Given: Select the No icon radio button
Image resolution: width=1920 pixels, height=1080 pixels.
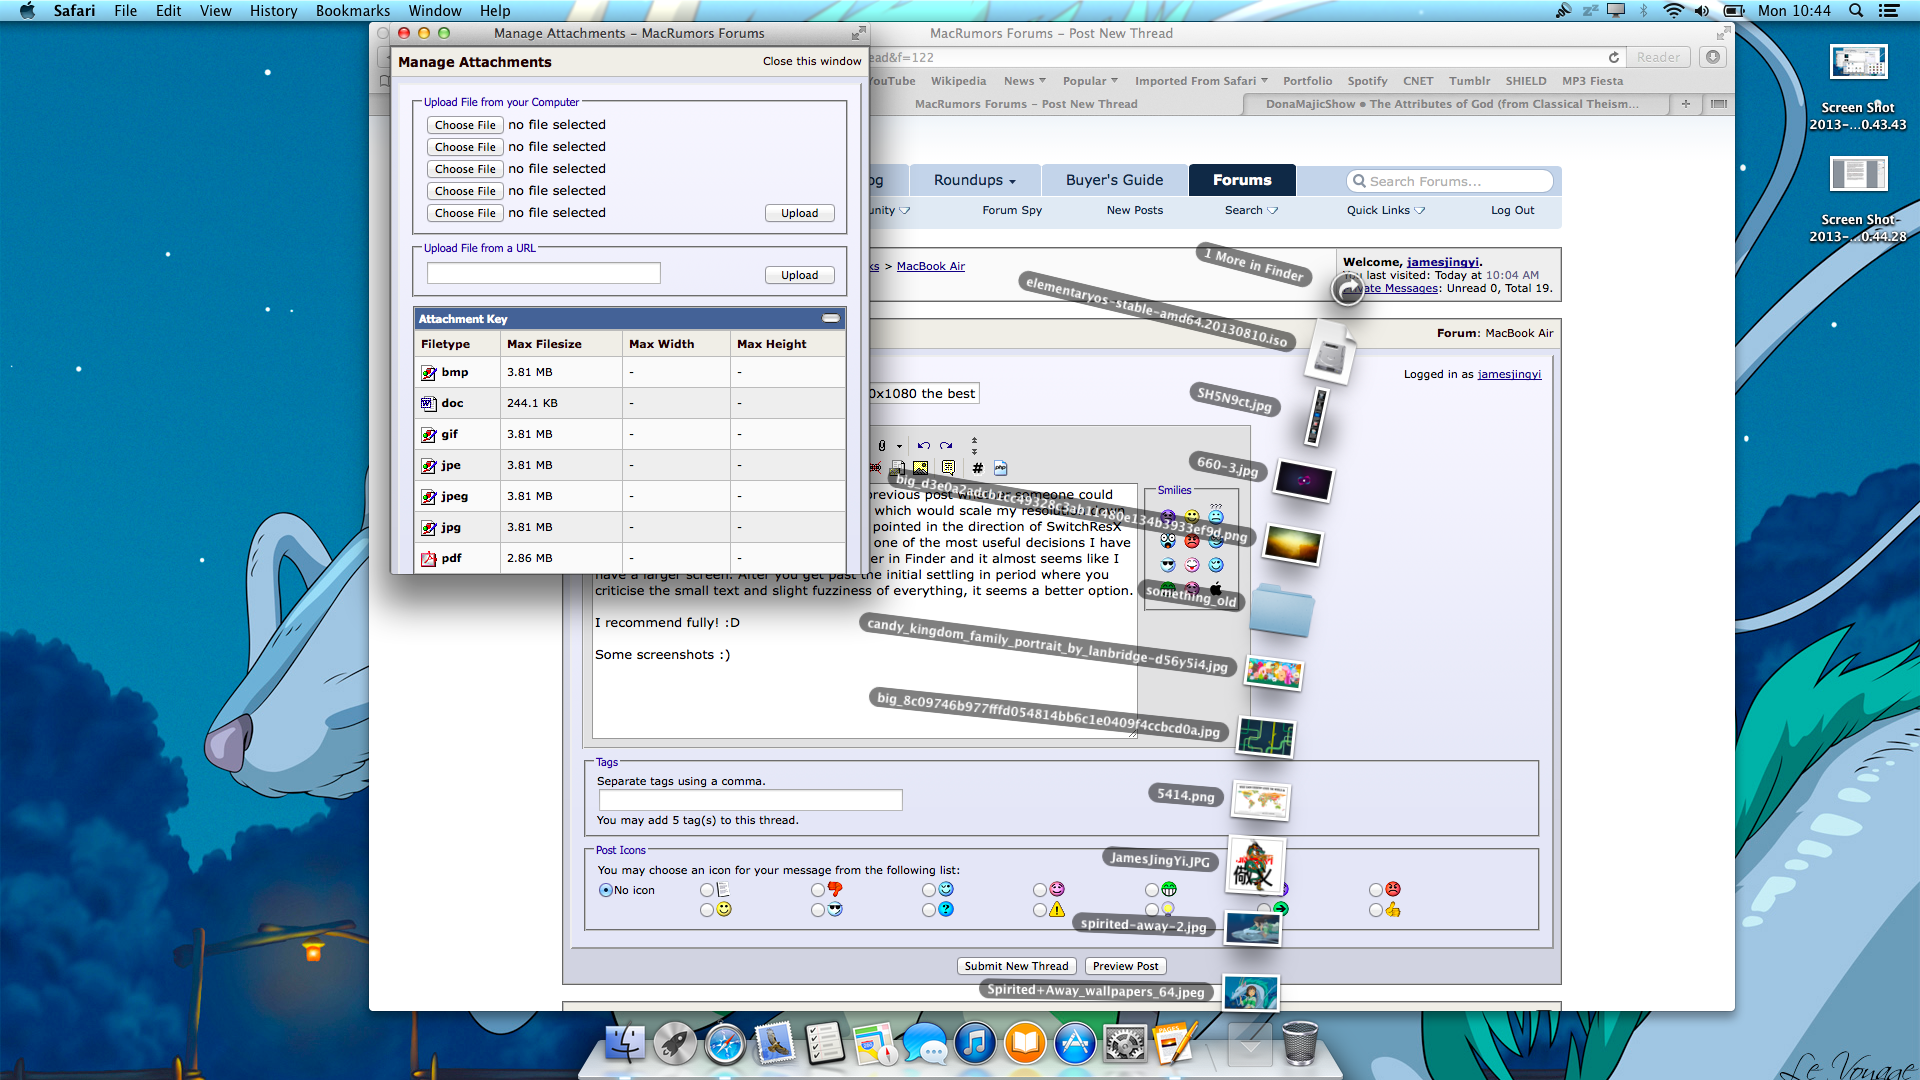Looking at the screenshot, I should click(x=605, y=890).
